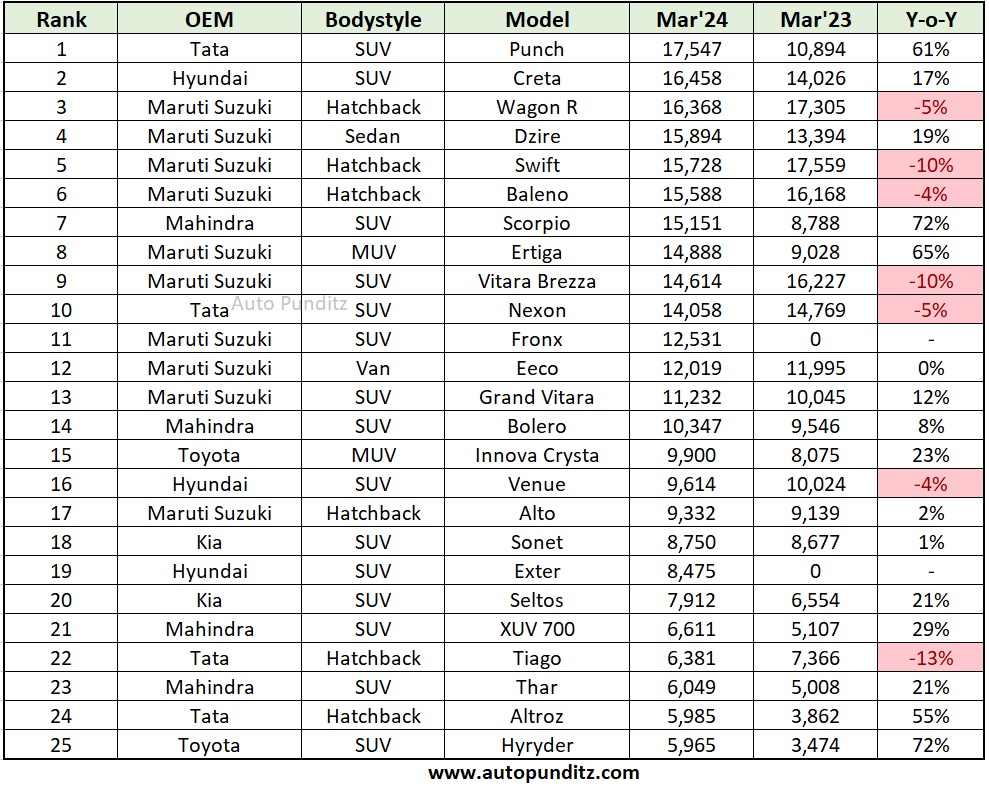989x788 pixels.
Task: Click the red -13% Tiago cell
Action: [x=930, y=658]
